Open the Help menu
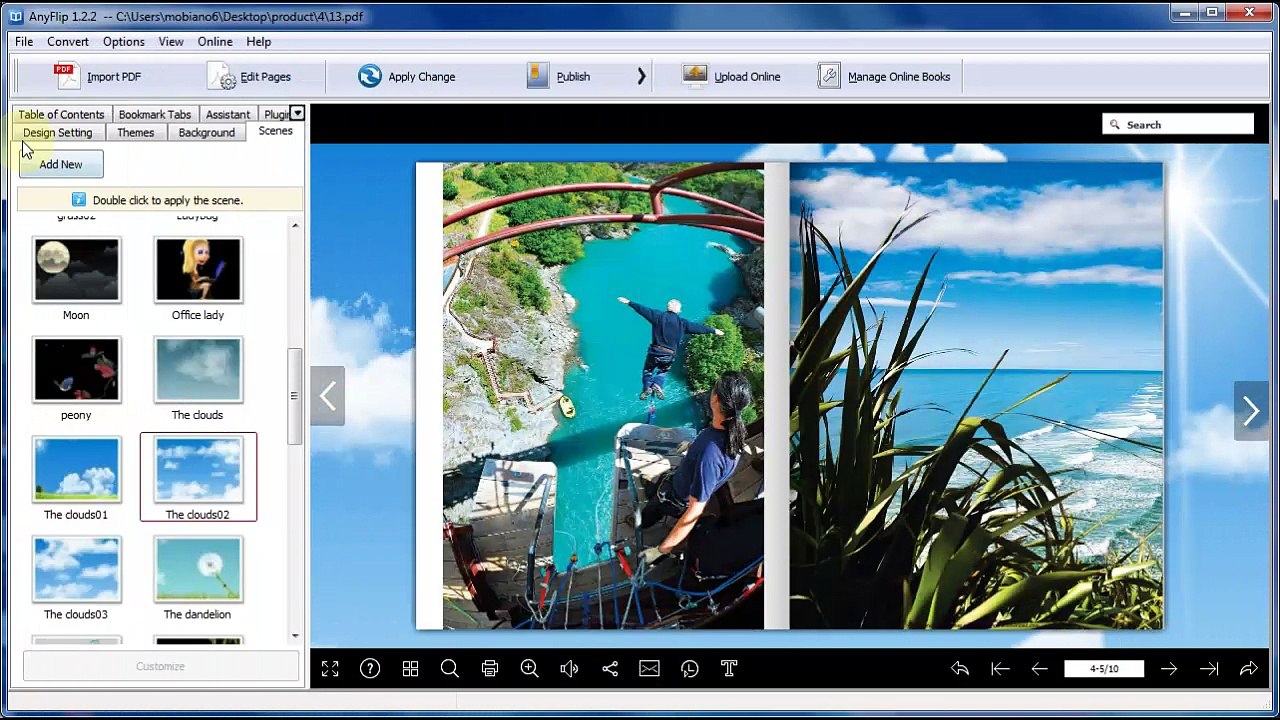 click(x=259, y=42)
